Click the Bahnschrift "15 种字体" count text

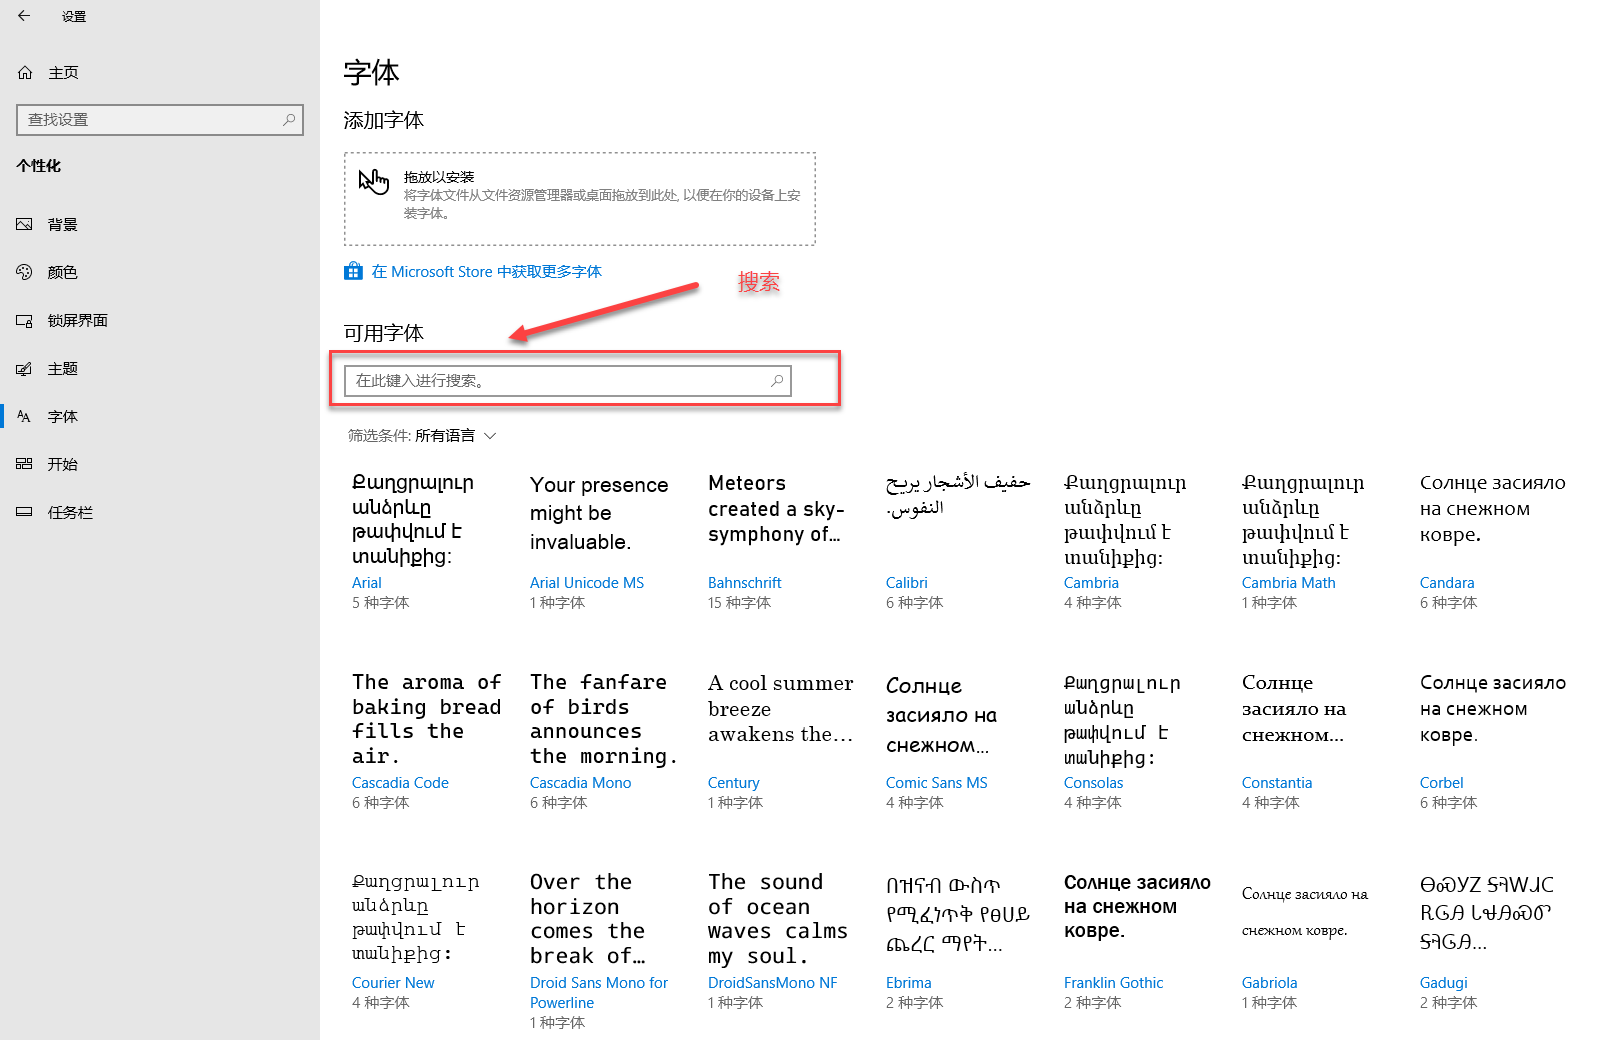[x=739, y=603]
